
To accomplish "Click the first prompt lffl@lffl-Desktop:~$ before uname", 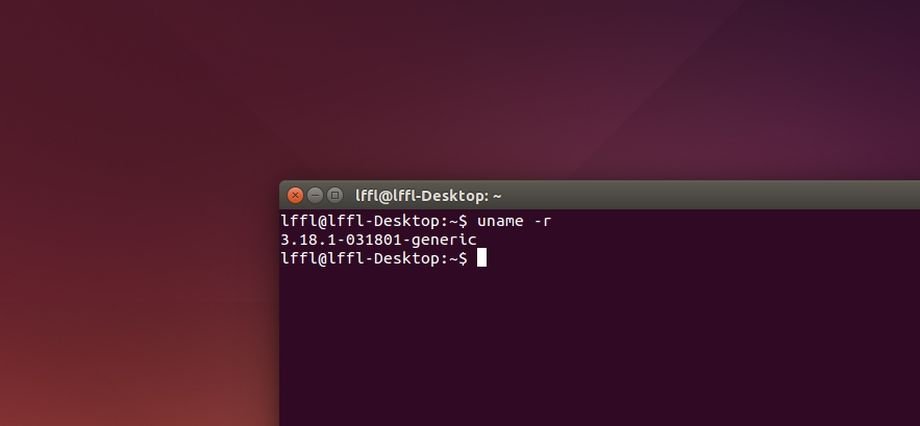I will pos(374,221).
